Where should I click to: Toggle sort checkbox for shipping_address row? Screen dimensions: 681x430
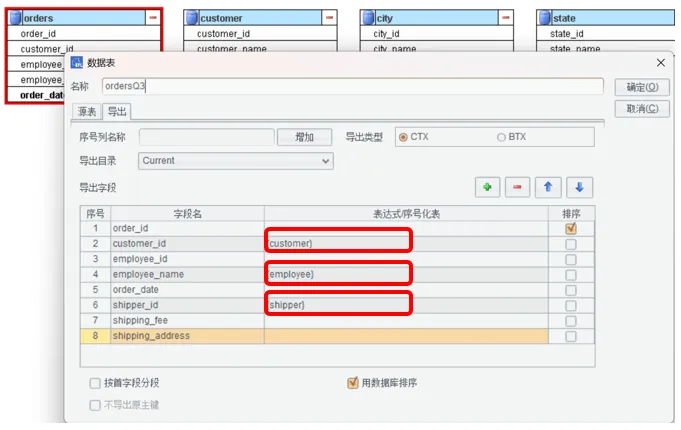(571, 337)
